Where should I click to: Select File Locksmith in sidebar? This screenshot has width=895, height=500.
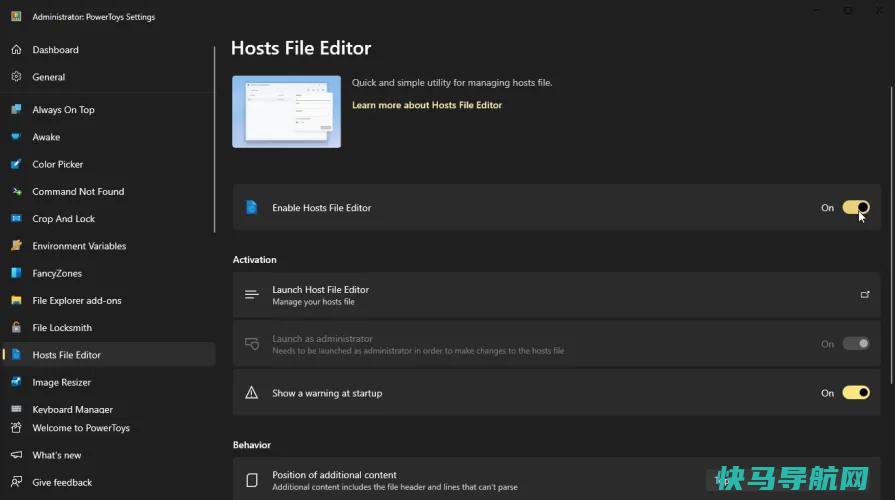pos(108,327)
